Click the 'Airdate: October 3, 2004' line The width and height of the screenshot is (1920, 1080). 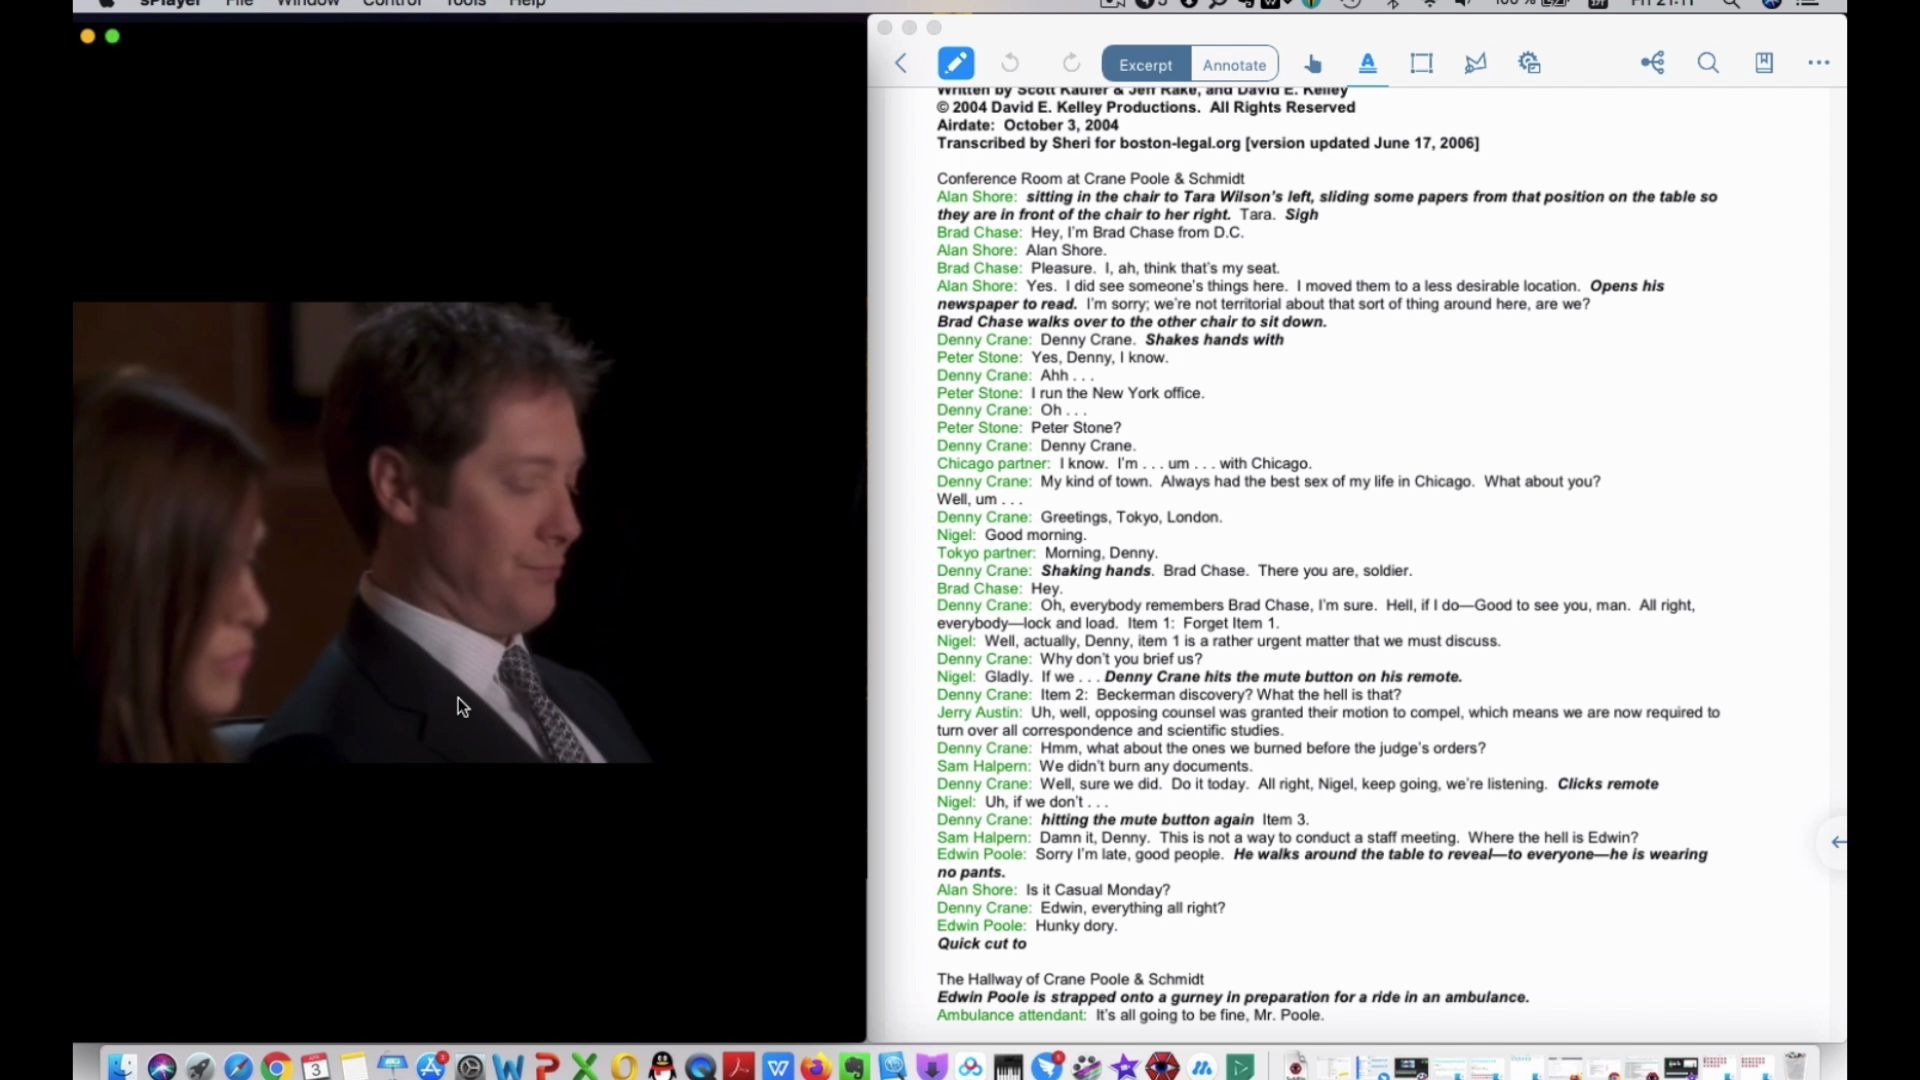(1027, 125)
